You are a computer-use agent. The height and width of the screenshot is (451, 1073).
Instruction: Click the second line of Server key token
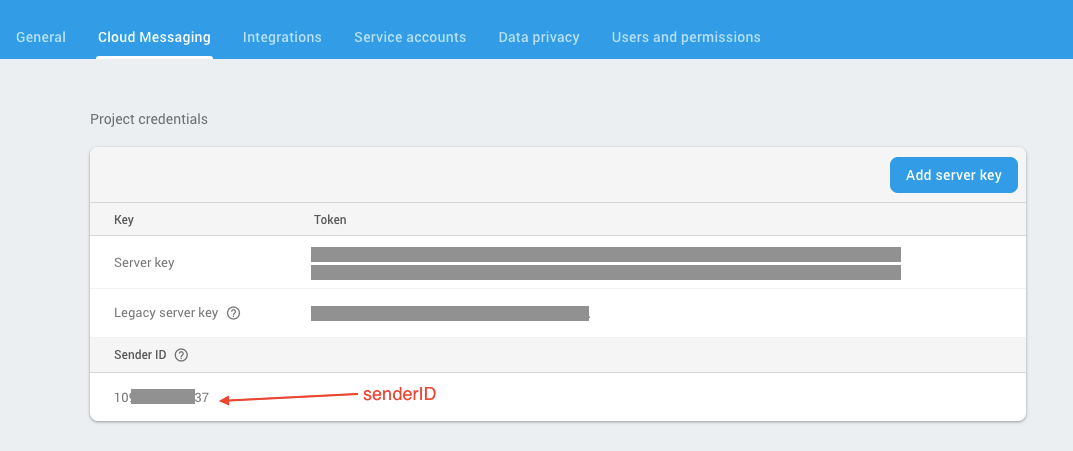[x=606, y=272]
